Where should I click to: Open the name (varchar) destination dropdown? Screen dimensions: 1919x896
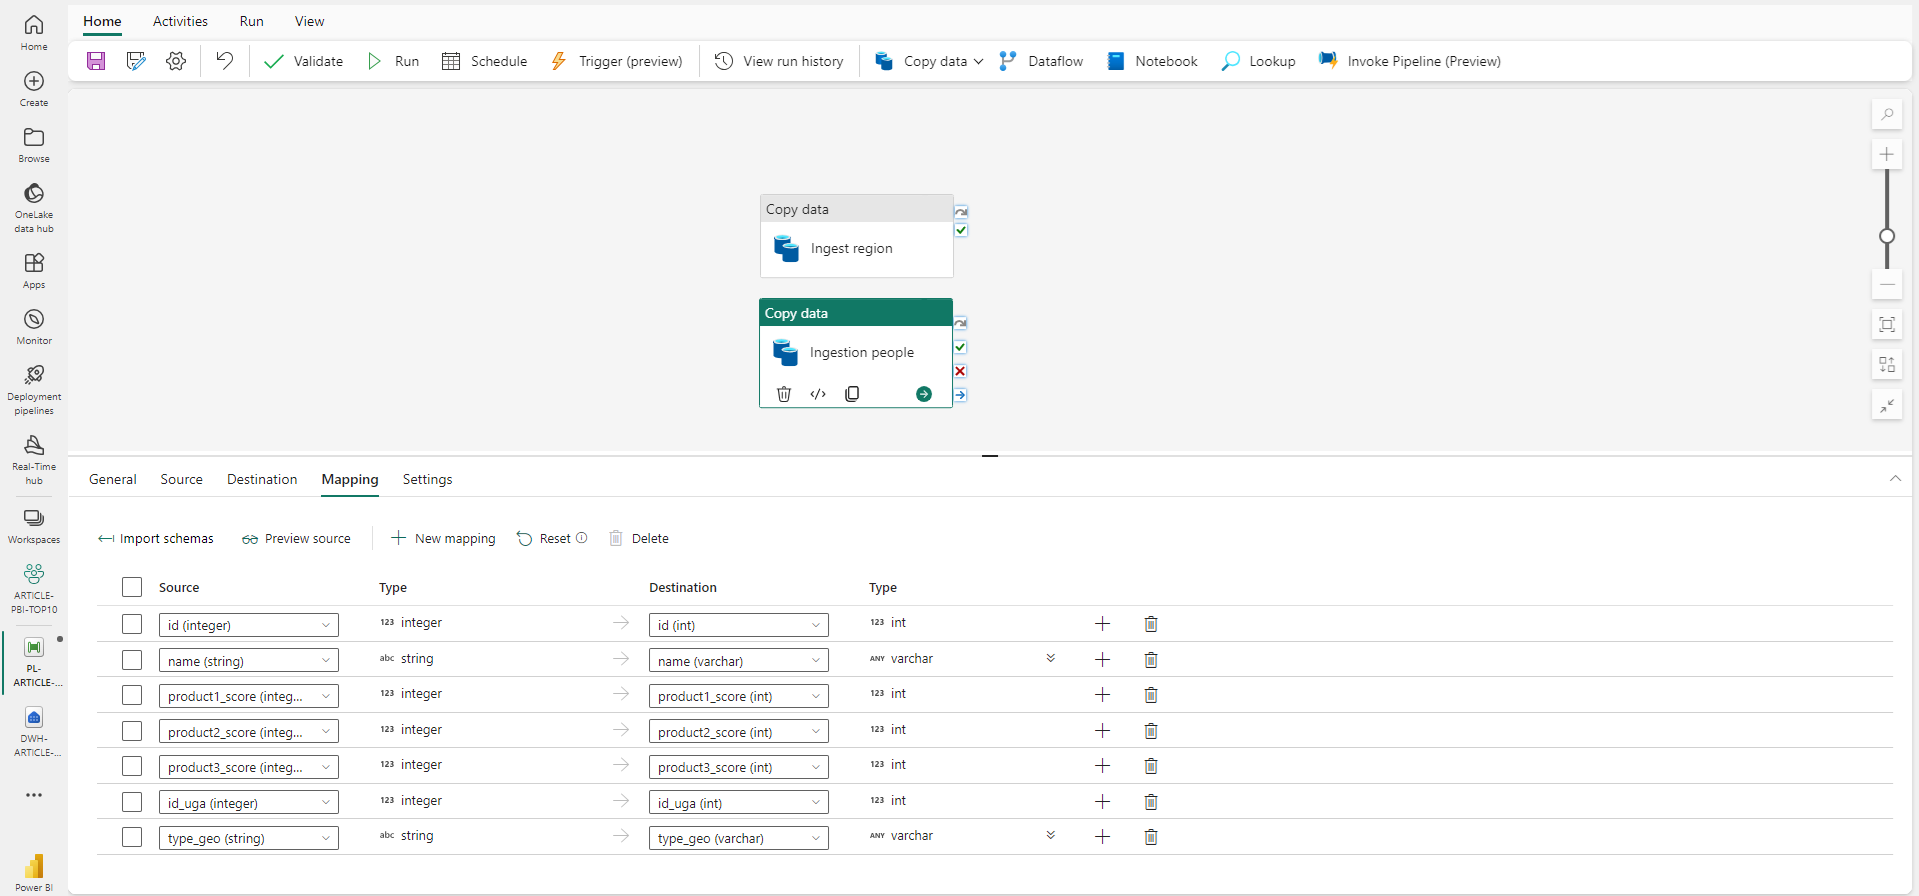tap(739, 661)
